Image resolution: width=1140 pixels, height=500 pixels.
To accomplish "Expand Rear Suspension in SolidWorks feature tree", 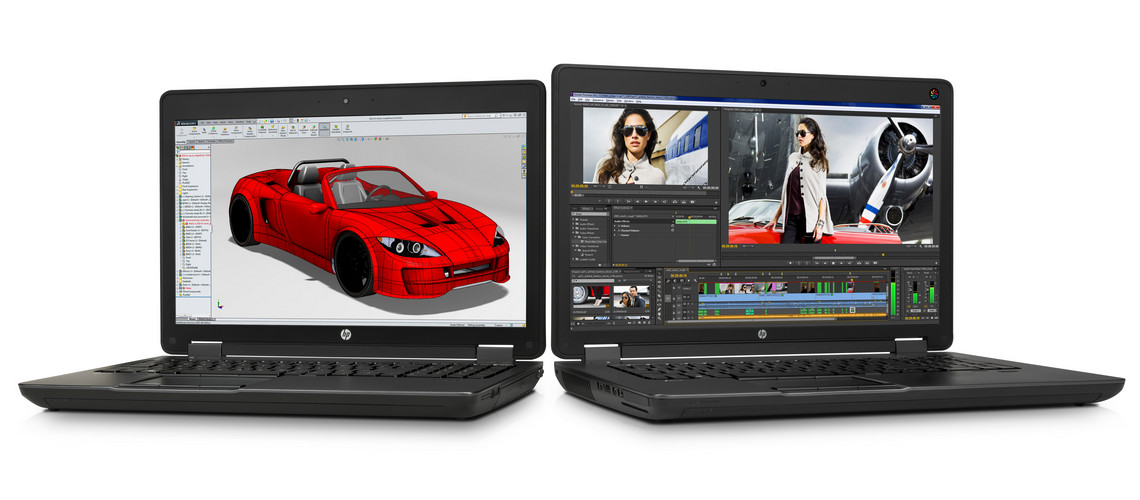I will pos(177,190).
